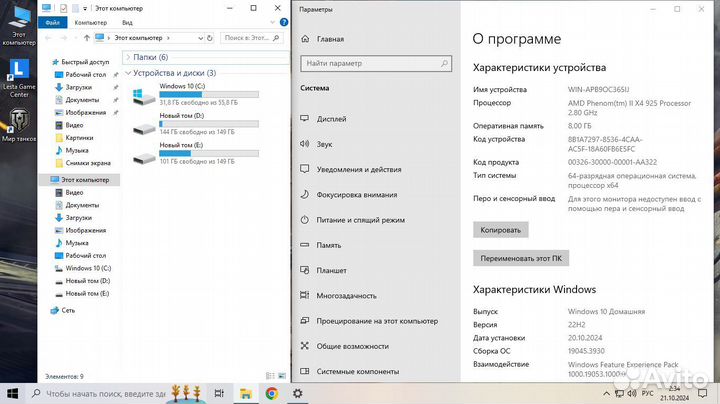This screenshot has width=720, height=404.
Task: Click the Найти параметр search box
Action: click(376, 63)
